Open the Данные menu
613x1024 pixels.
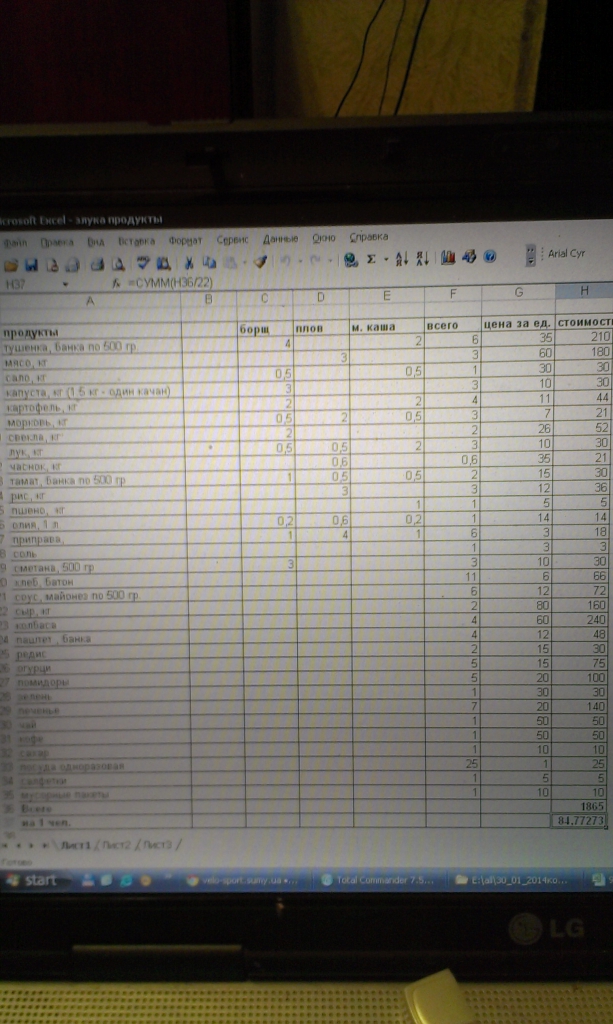click(280, 240)
